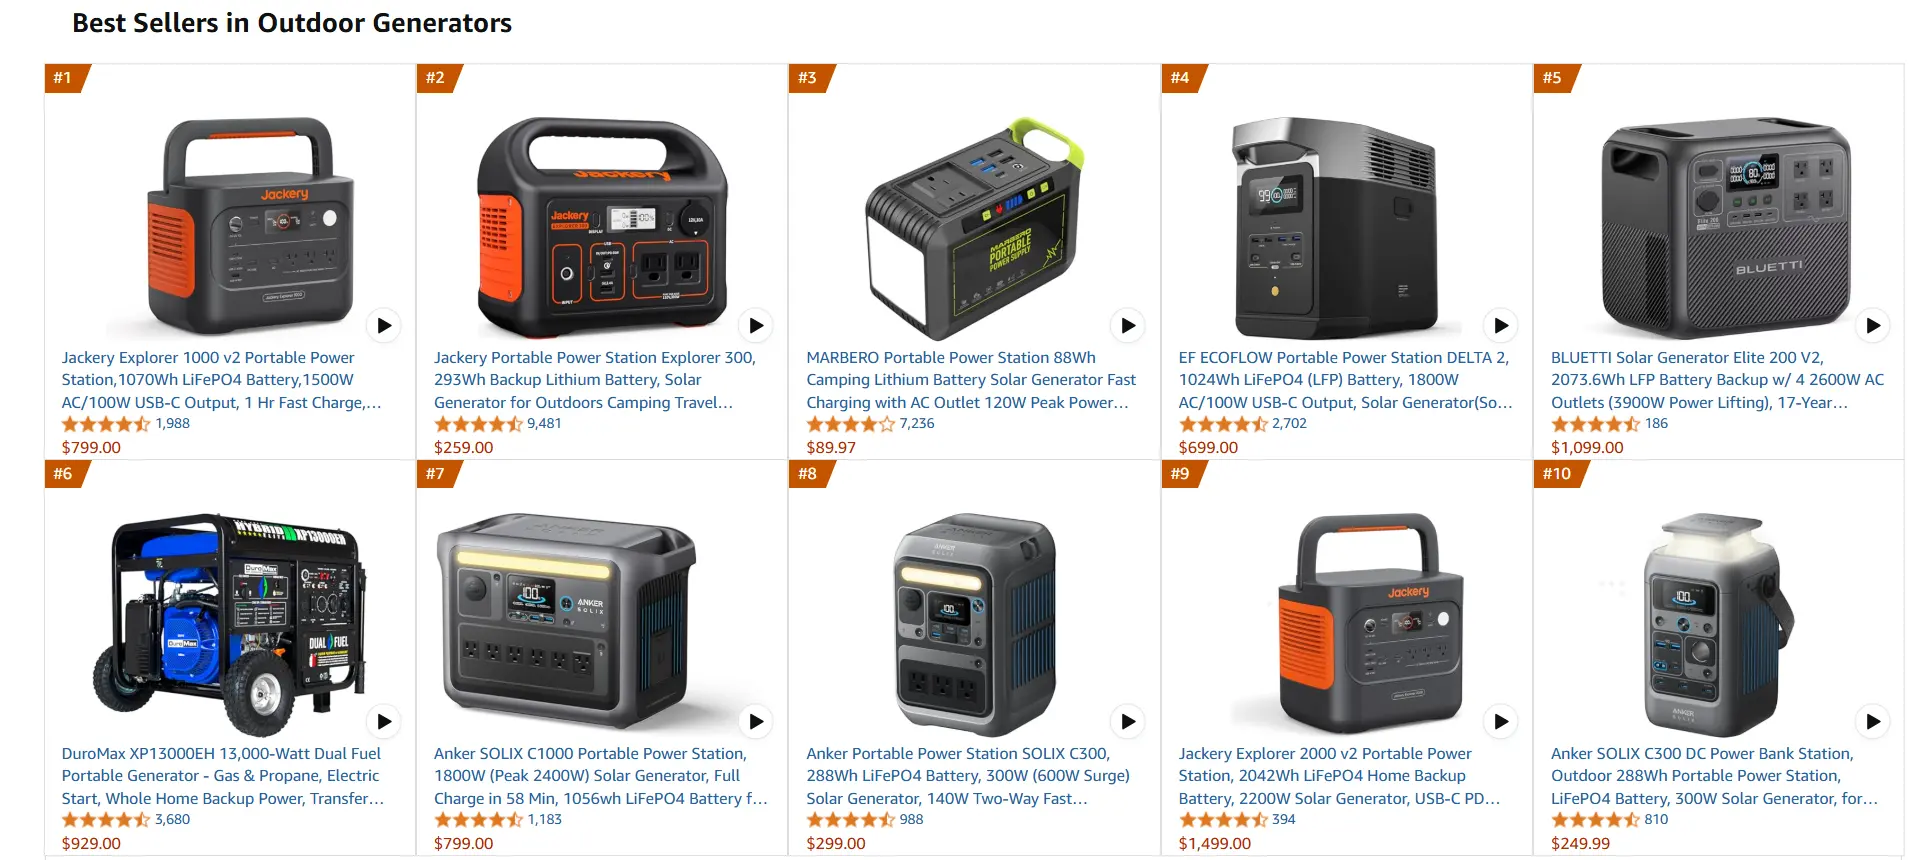Play video for MARBERO Portable Power Station
The height and width of the screenshot is (860, 1910).
1128,325
